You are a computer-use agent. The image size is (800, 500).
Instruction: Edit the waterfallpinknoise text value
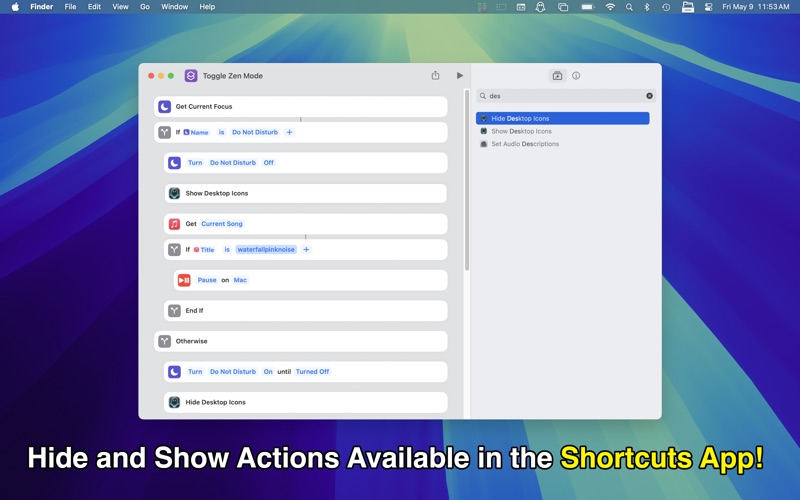click(266, 249)
